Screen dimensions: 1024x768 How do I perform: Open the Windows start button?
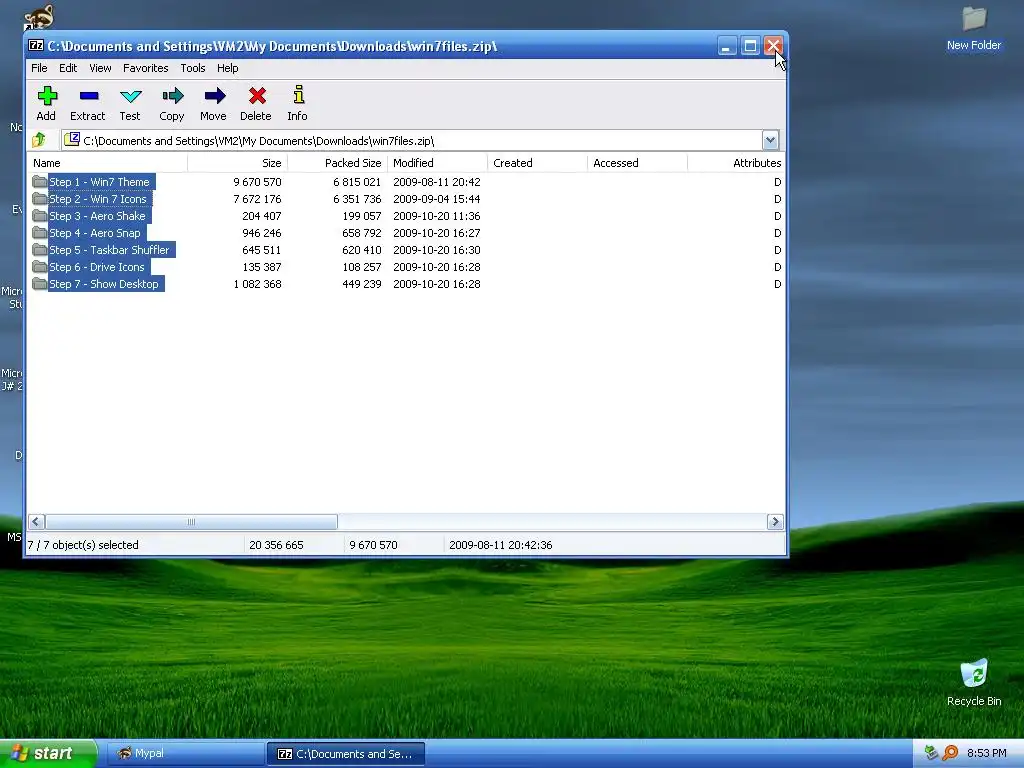pyautogui.click(x=48, y=753)
